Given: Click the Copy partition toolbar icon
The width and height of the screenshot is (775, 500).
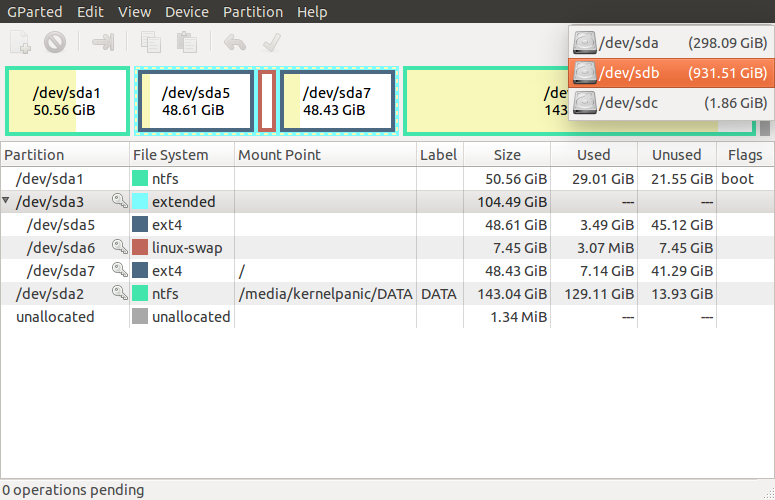Looking at the screenshot, I should (x=151, y=42).
